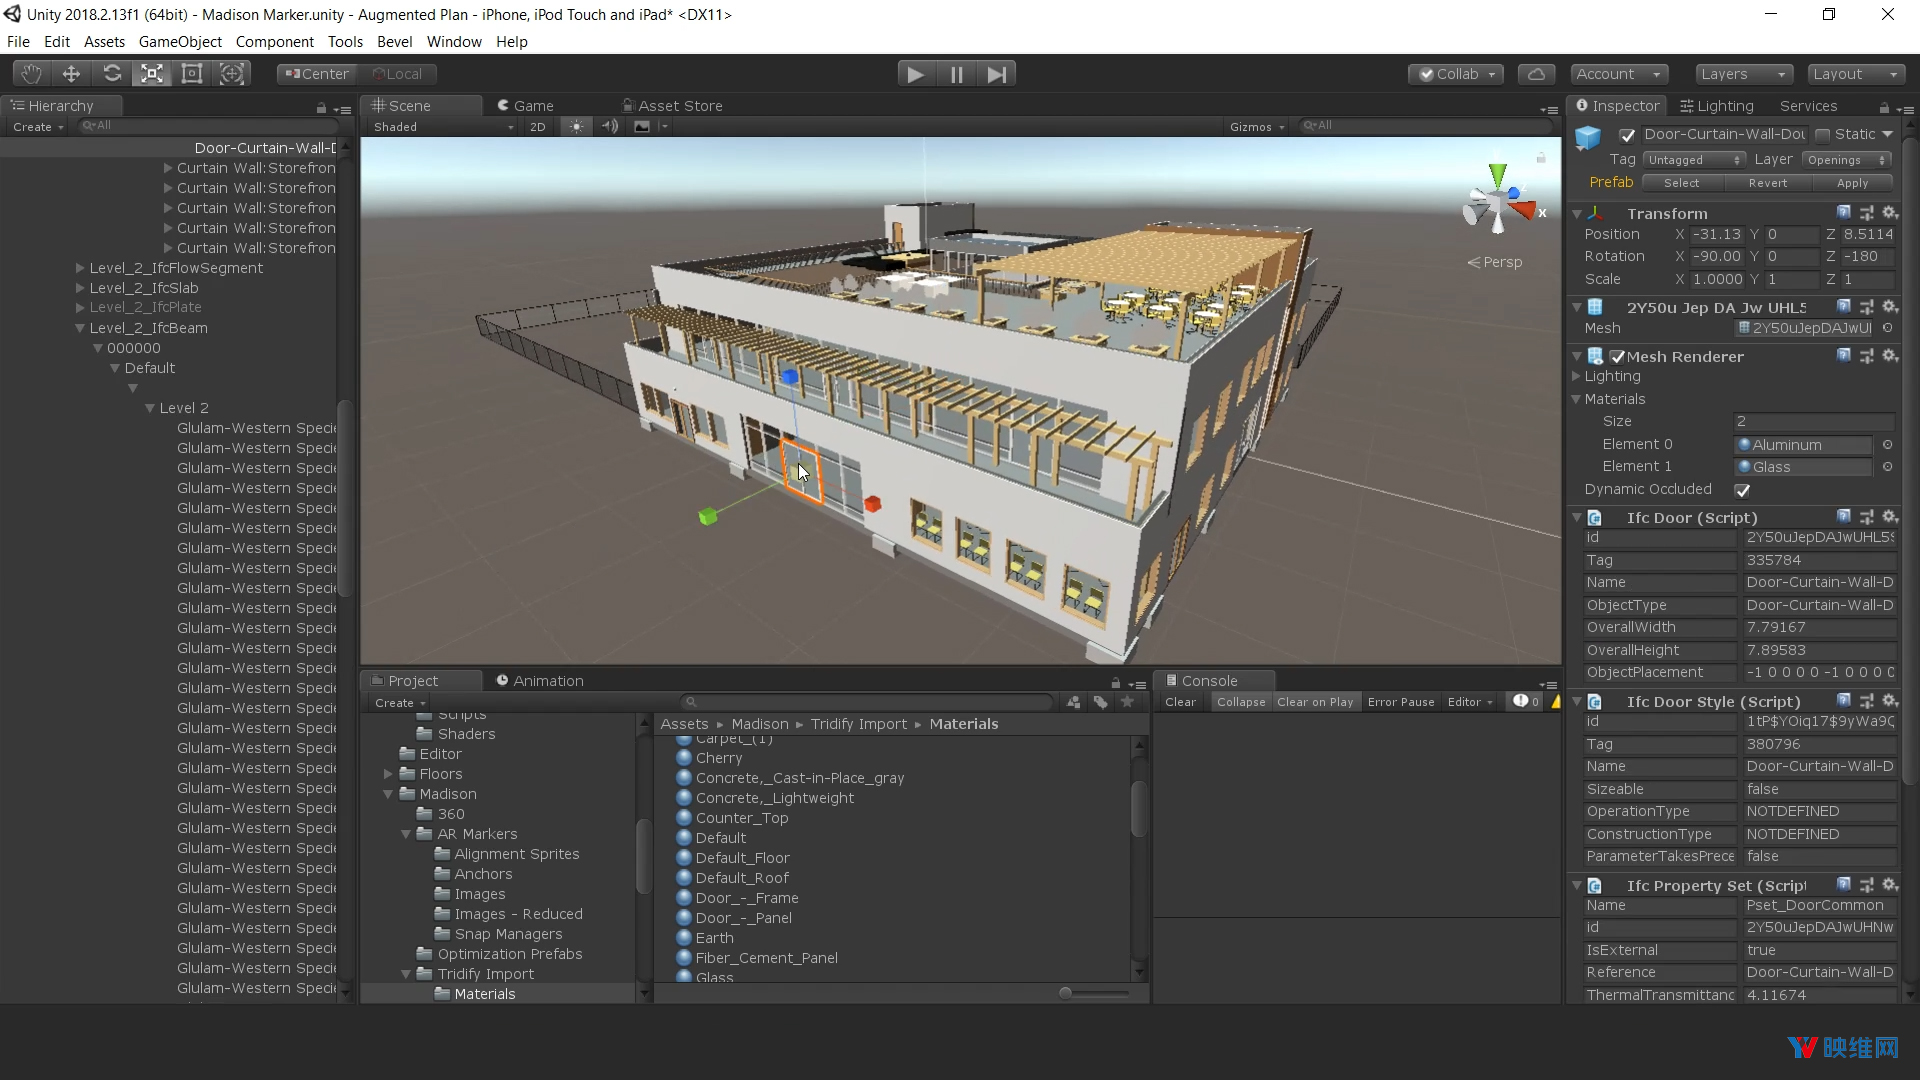Pick mesh object selector circle
Viewport: 1920px width, 1080px height.
[x=1887, y=328]
